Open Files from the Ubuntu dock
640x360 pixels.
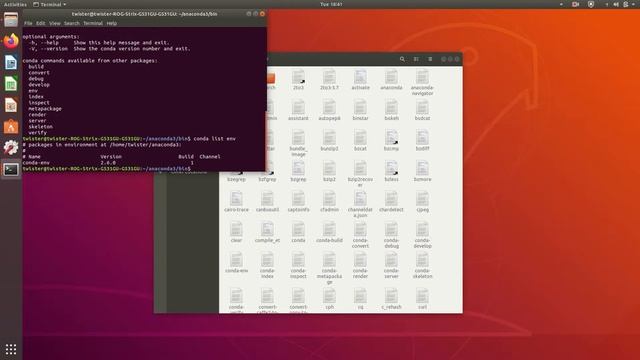point(11,19)
